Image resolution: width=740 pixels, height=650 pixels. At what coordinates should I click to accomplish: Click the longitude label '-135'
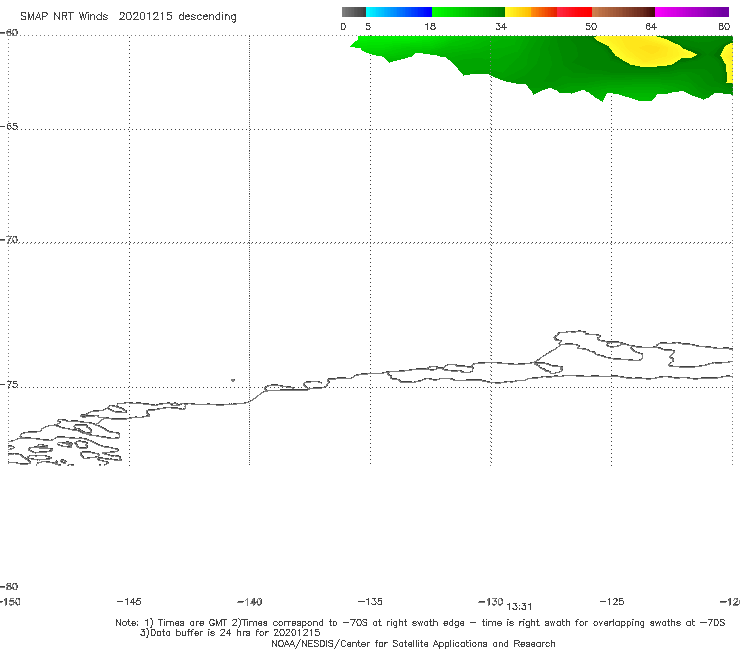(370, 601)
